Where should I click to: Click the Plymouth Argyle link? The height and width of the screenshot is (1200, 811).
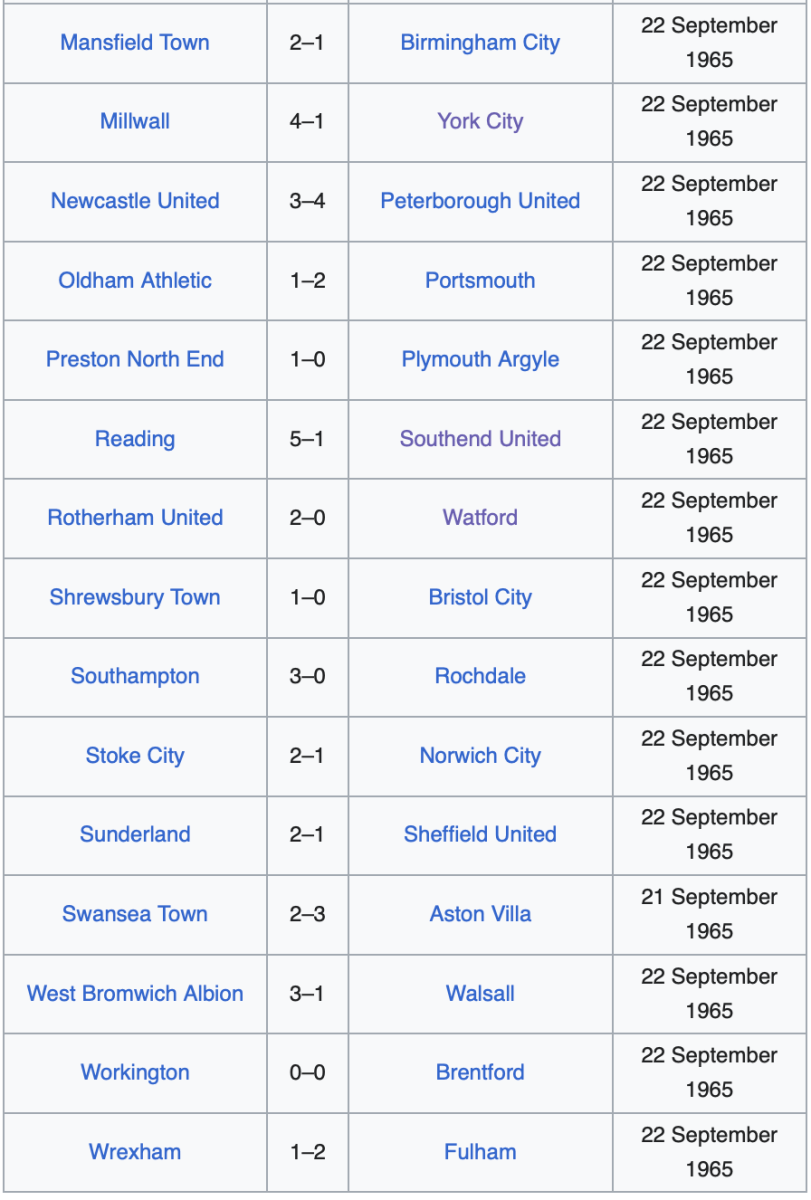coord(480,359)
